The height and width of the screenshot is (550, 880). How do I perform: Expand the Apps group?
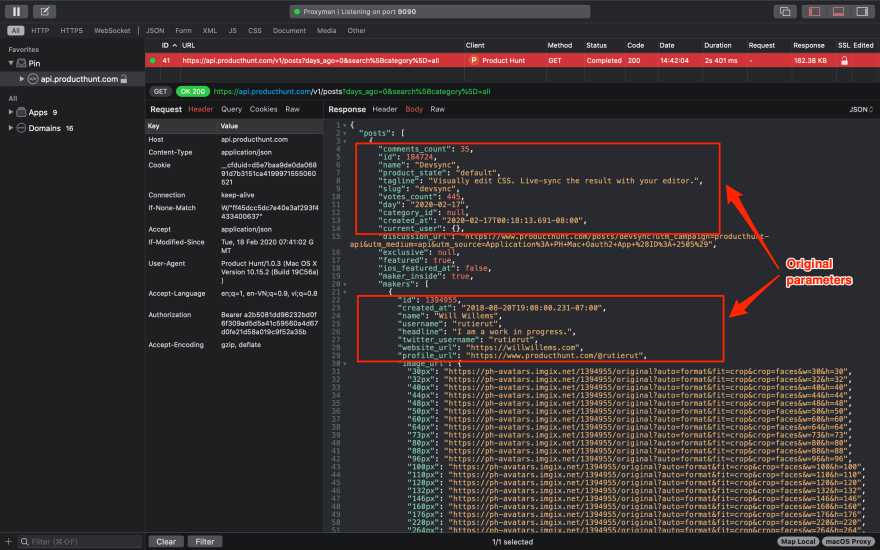tap(11, 112)
